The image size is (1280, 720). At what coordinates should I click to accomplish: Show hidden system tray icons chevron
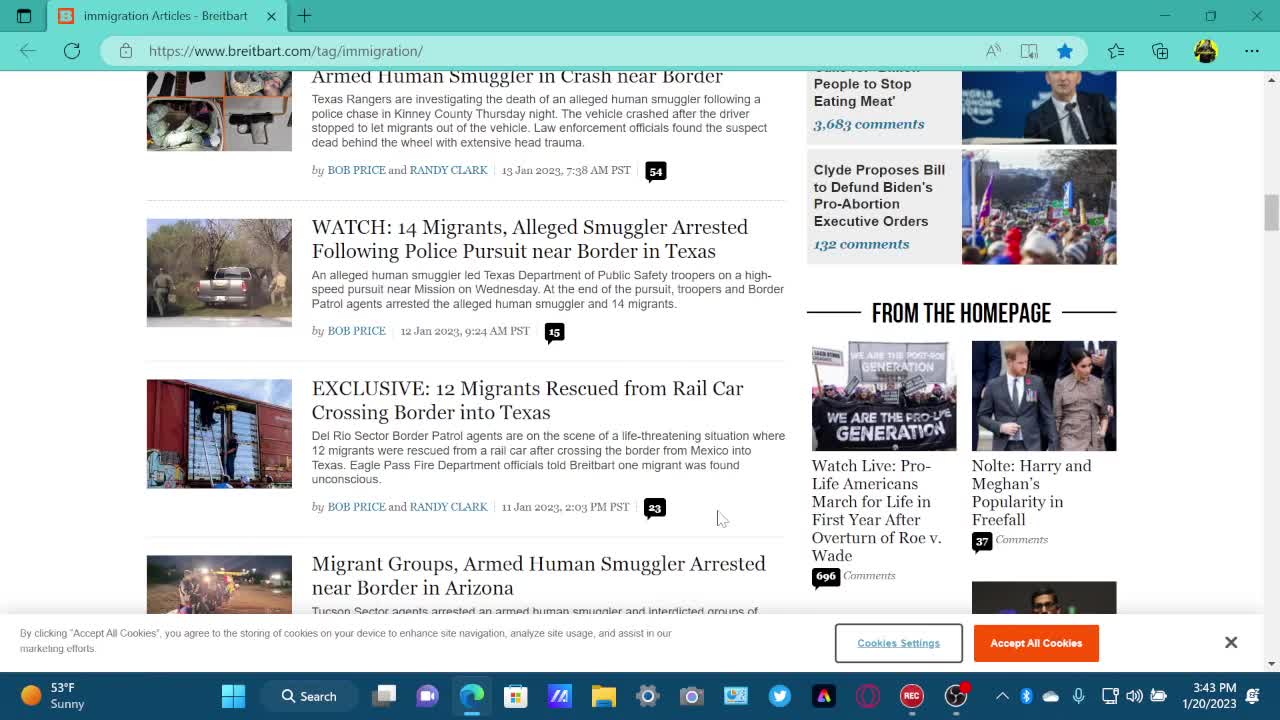[x=1002, y=696]
